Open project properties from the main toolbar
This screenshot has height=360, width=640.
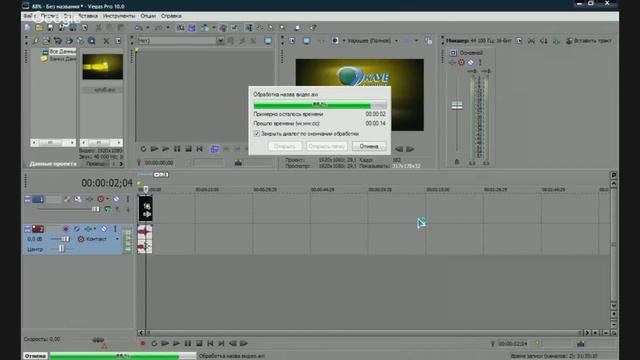point(84,28)
